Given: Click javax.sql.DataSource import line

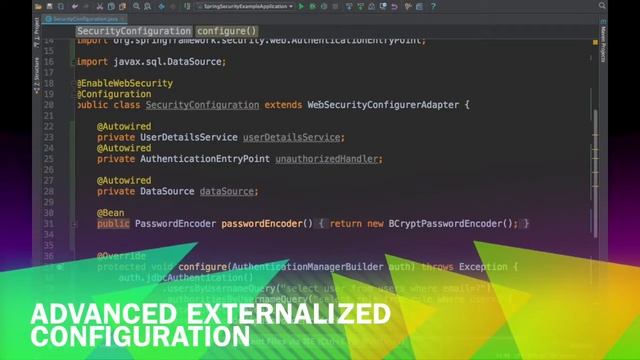Looking at the screenshot, I should [151, 62].
